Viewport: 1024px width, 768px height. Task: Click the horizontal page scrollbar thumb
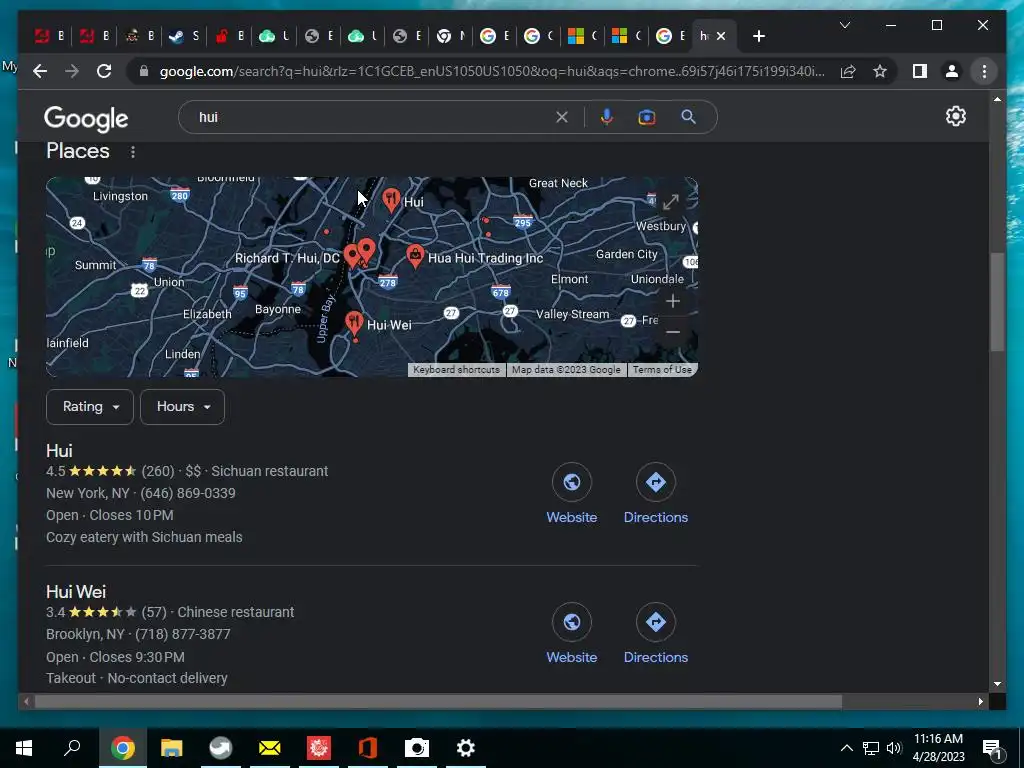point(438,702)
